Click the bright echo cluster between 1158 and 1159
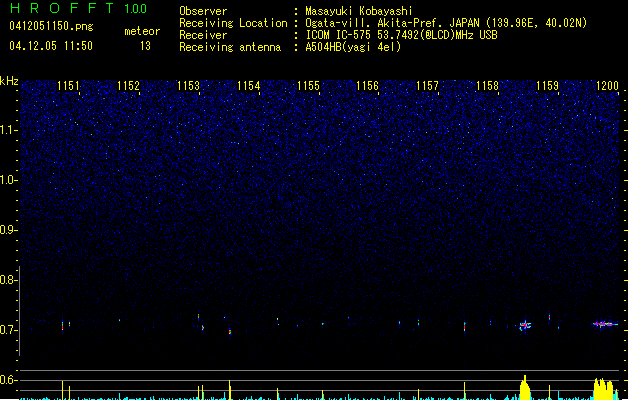This screenshot has width=629, height=400. 525,325
